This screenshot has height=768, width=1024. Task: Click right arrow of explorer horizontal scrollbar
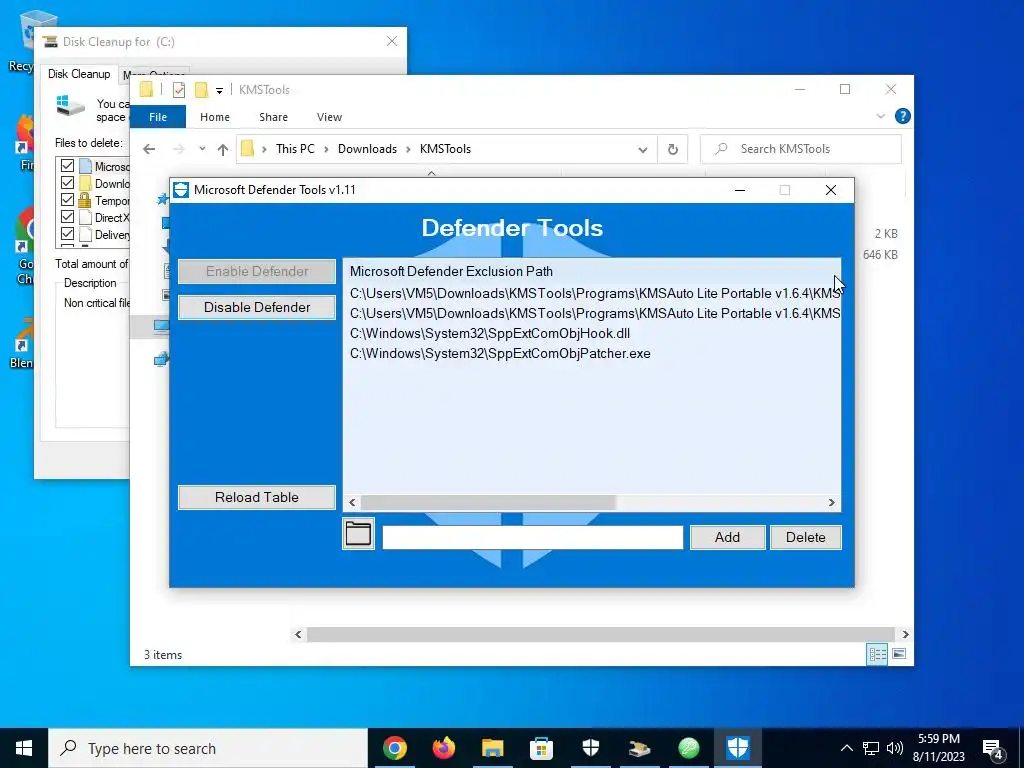905,634
